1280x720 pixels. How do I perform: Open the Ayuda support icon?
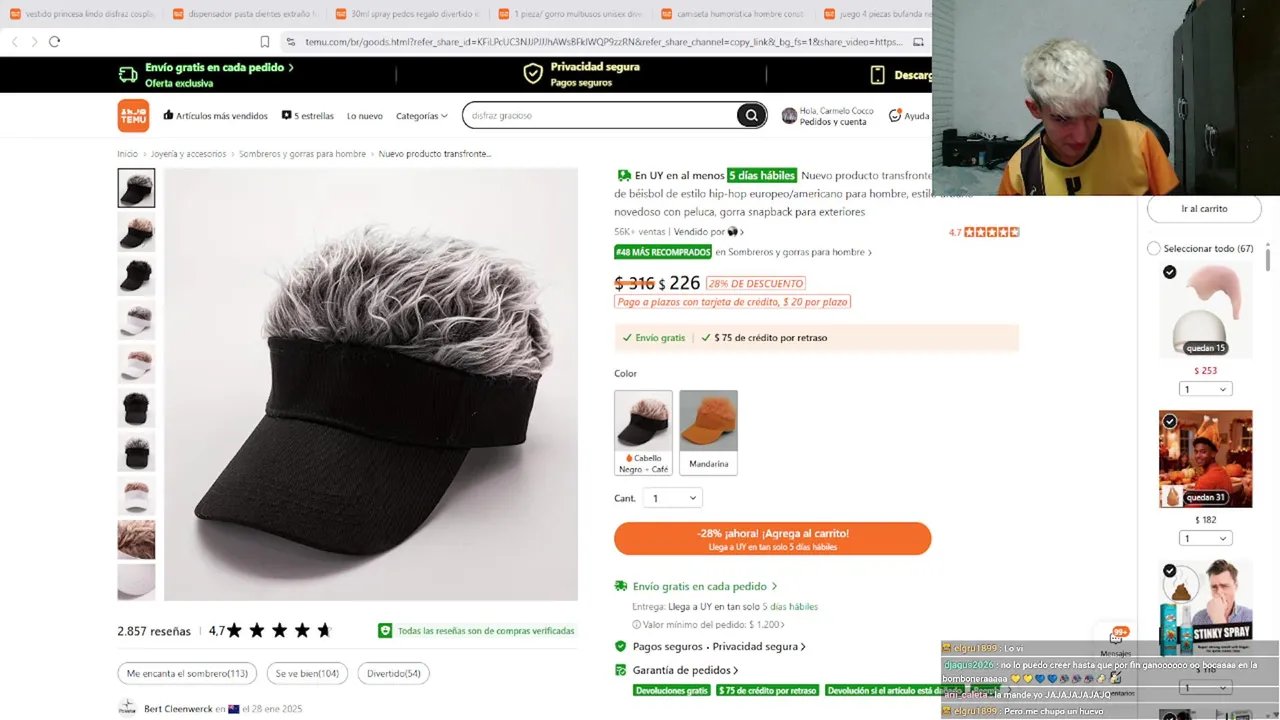(x=894, y=116)
